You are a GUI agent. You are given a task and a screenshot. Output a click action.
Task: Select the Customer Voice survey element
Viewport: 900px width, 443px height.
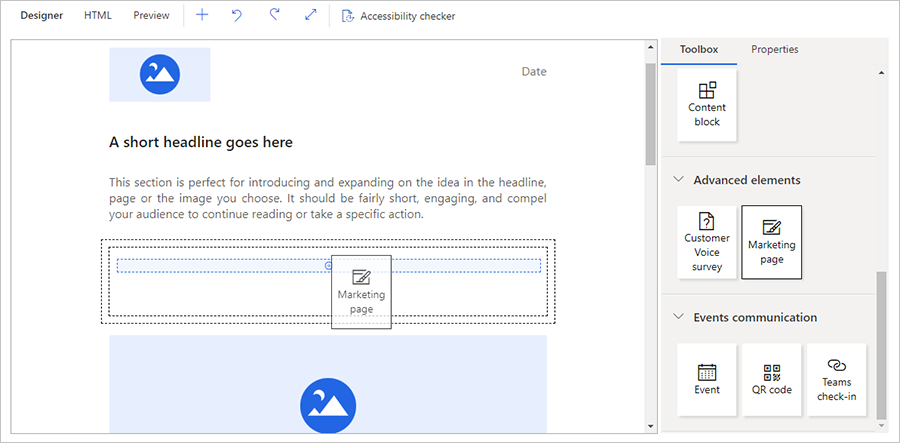click(707, 242)
